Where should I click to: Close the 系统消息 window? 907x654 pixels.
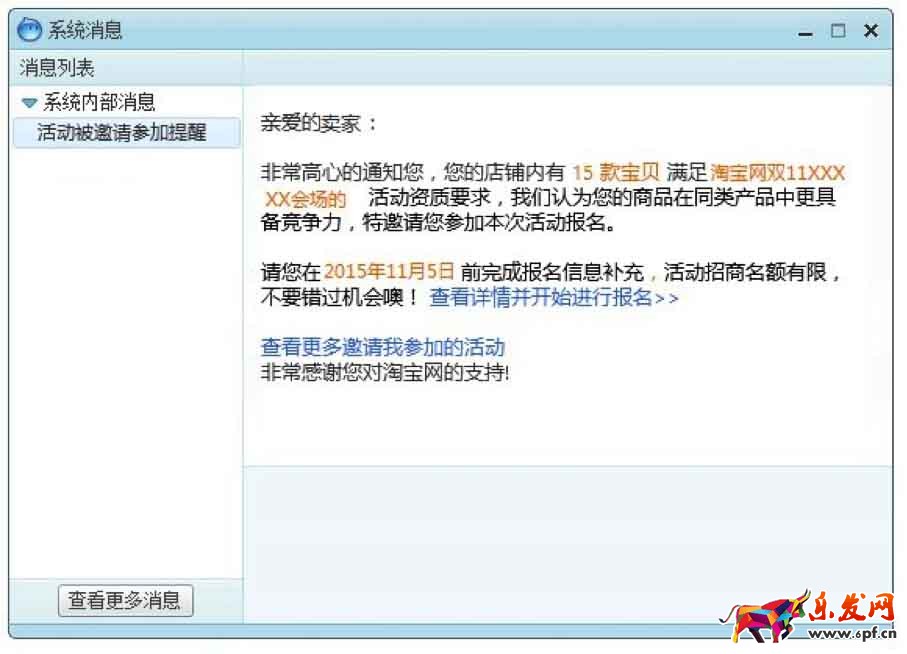click(x=871, y=31)
